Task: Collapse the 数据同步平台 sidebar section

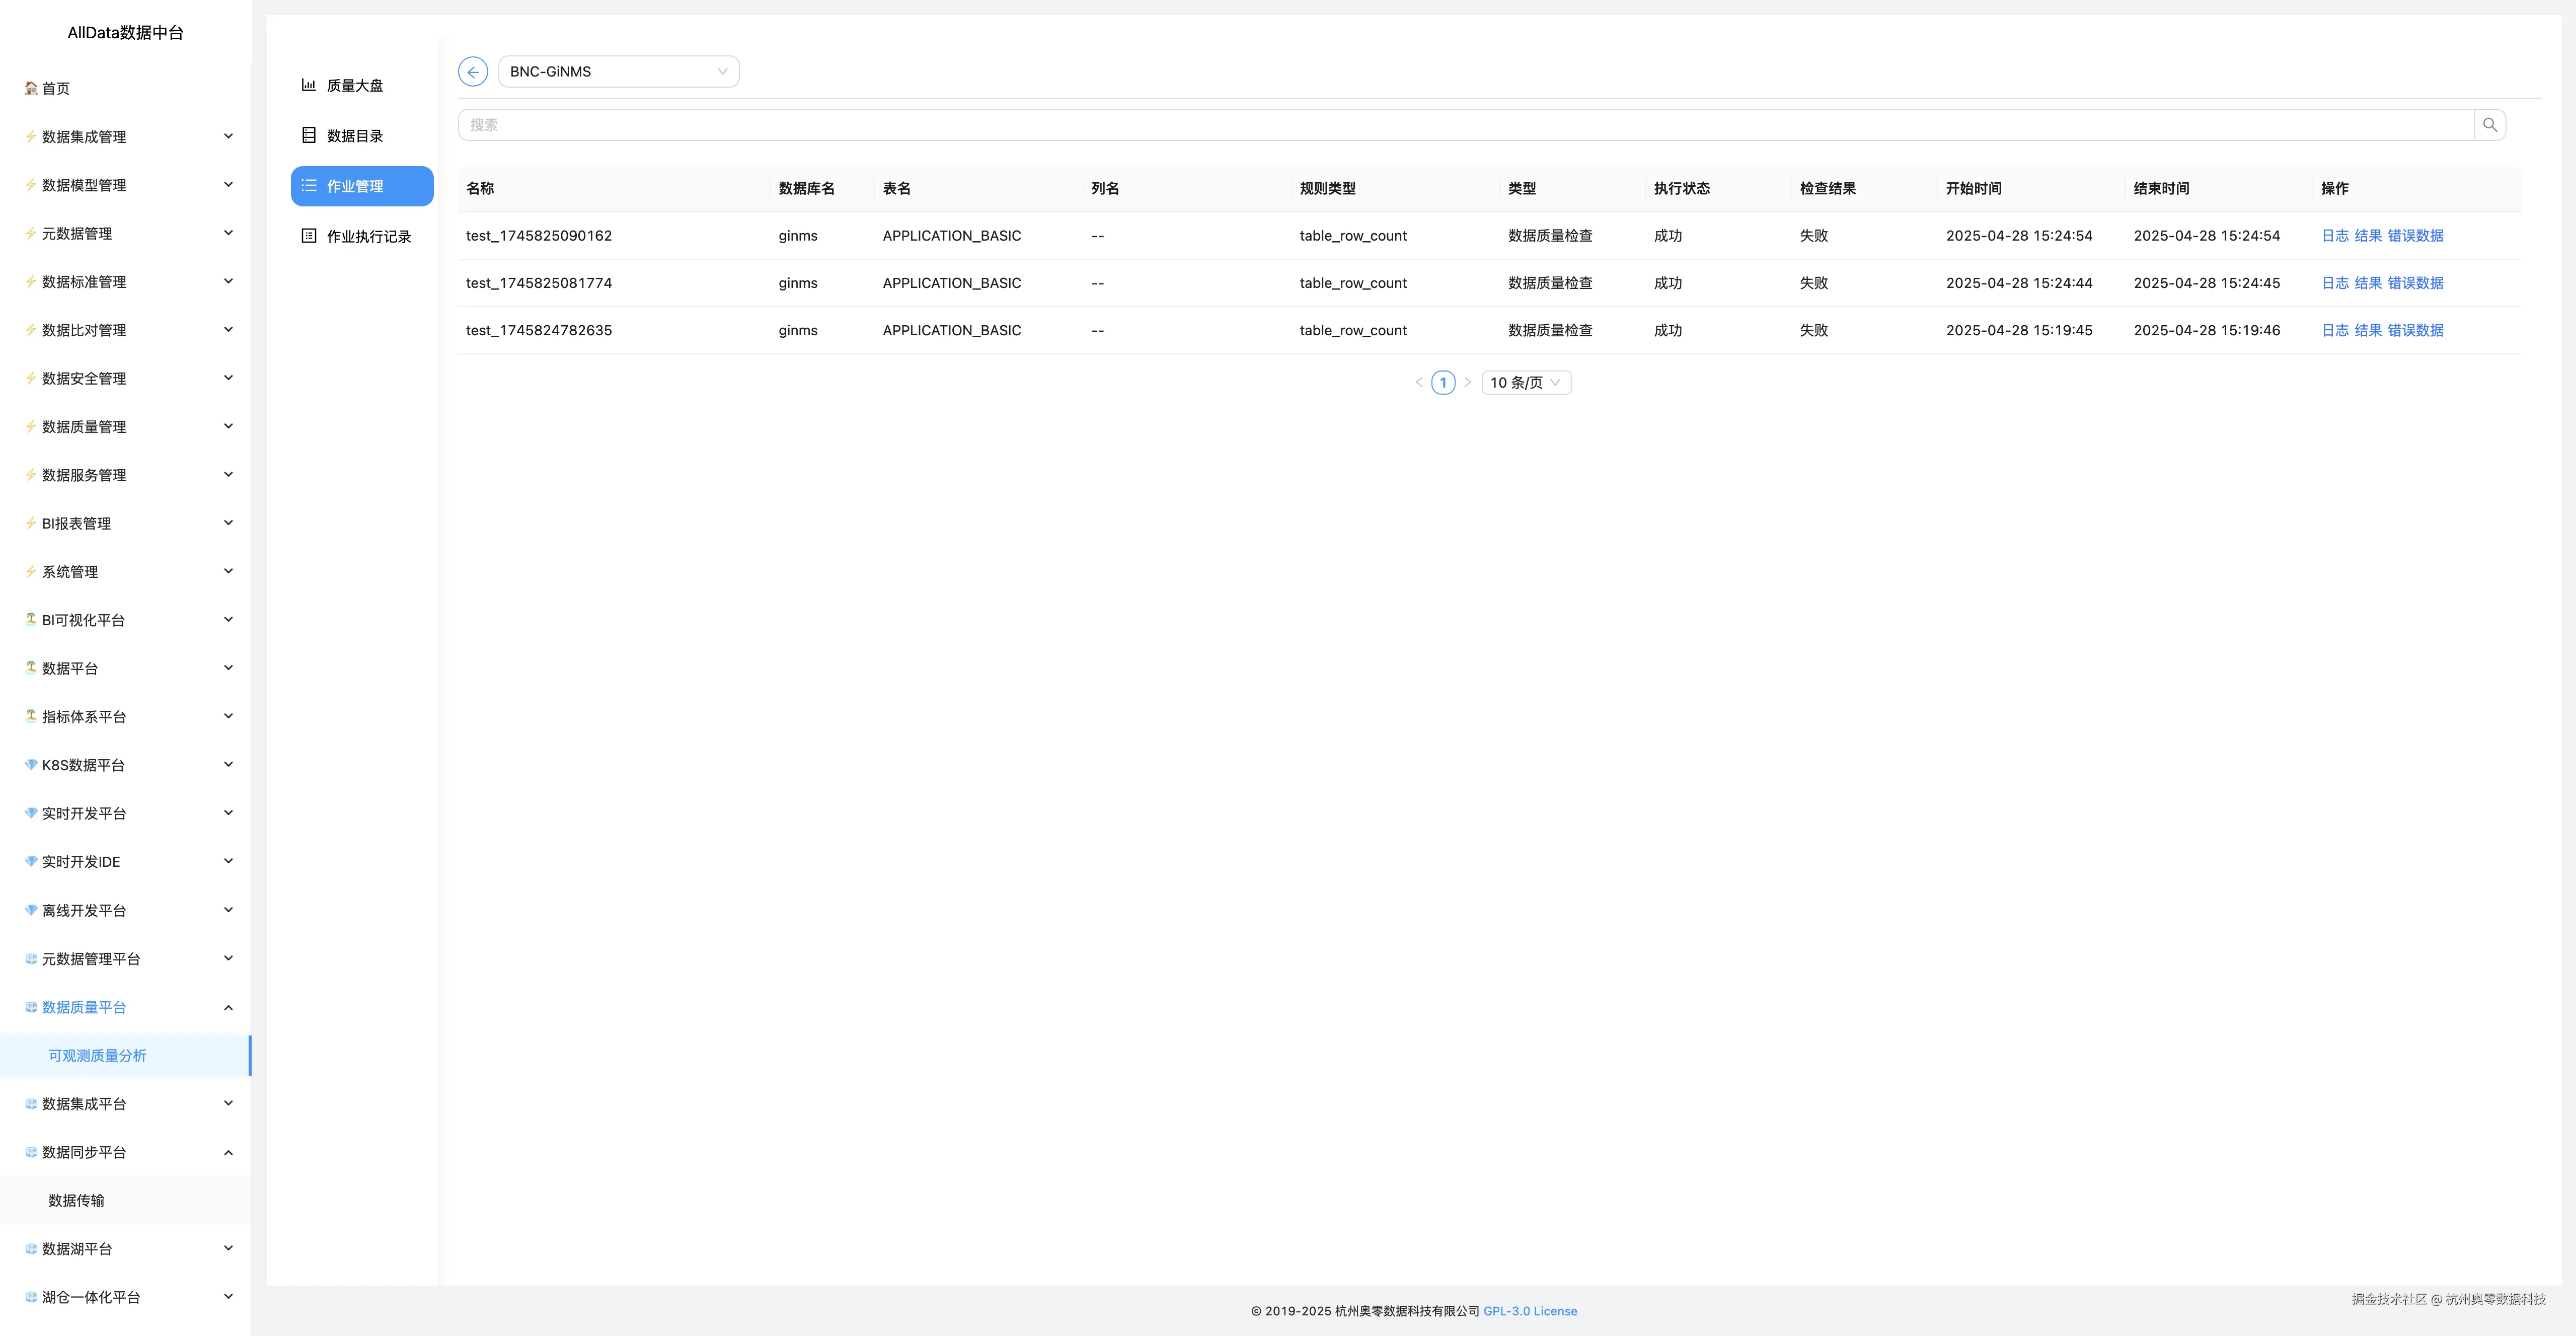Action: [x=128, y=1152]
